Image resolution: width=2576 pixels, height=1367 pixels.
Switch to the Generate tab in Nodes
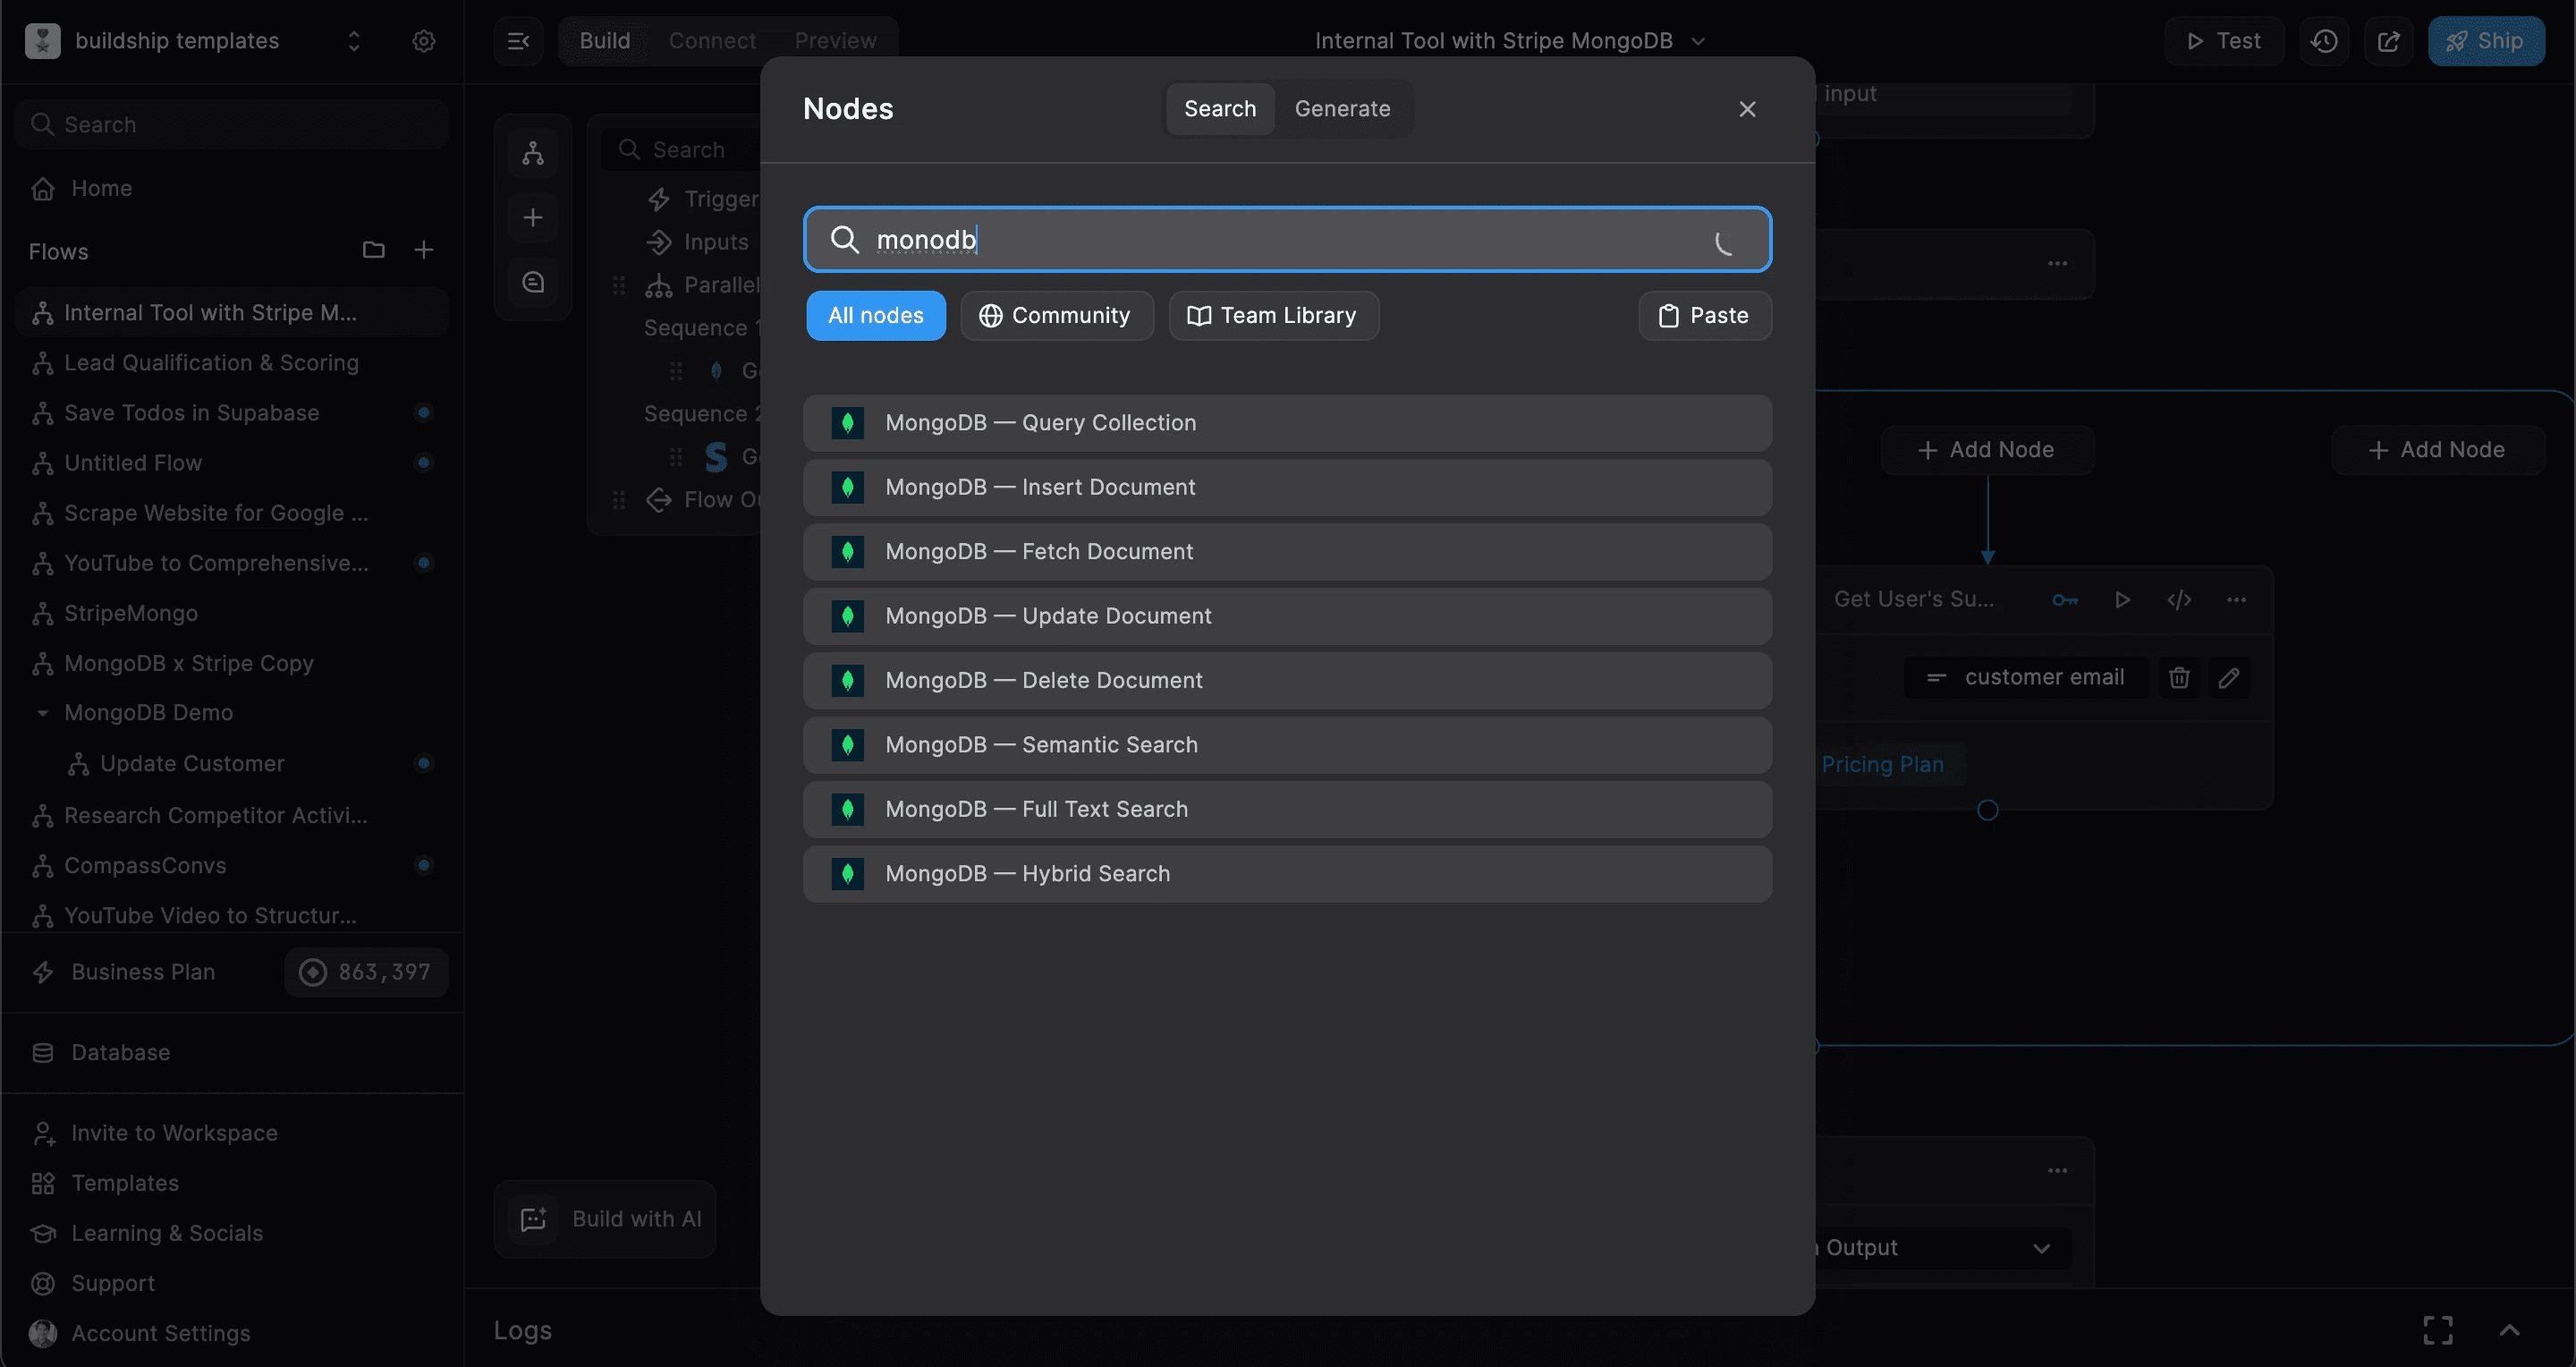[x=1342, y=109]
